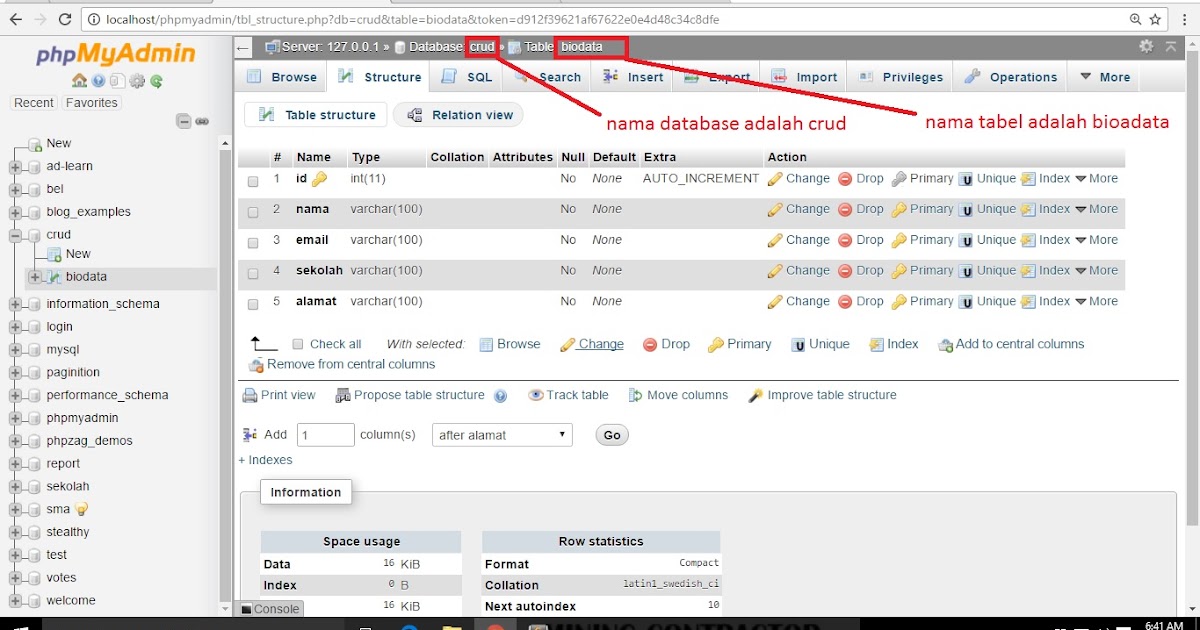Open the 'after alamat' dropdown
Image resolution: width=1200 pixels, height=630 pixels.
coord(501,434)
